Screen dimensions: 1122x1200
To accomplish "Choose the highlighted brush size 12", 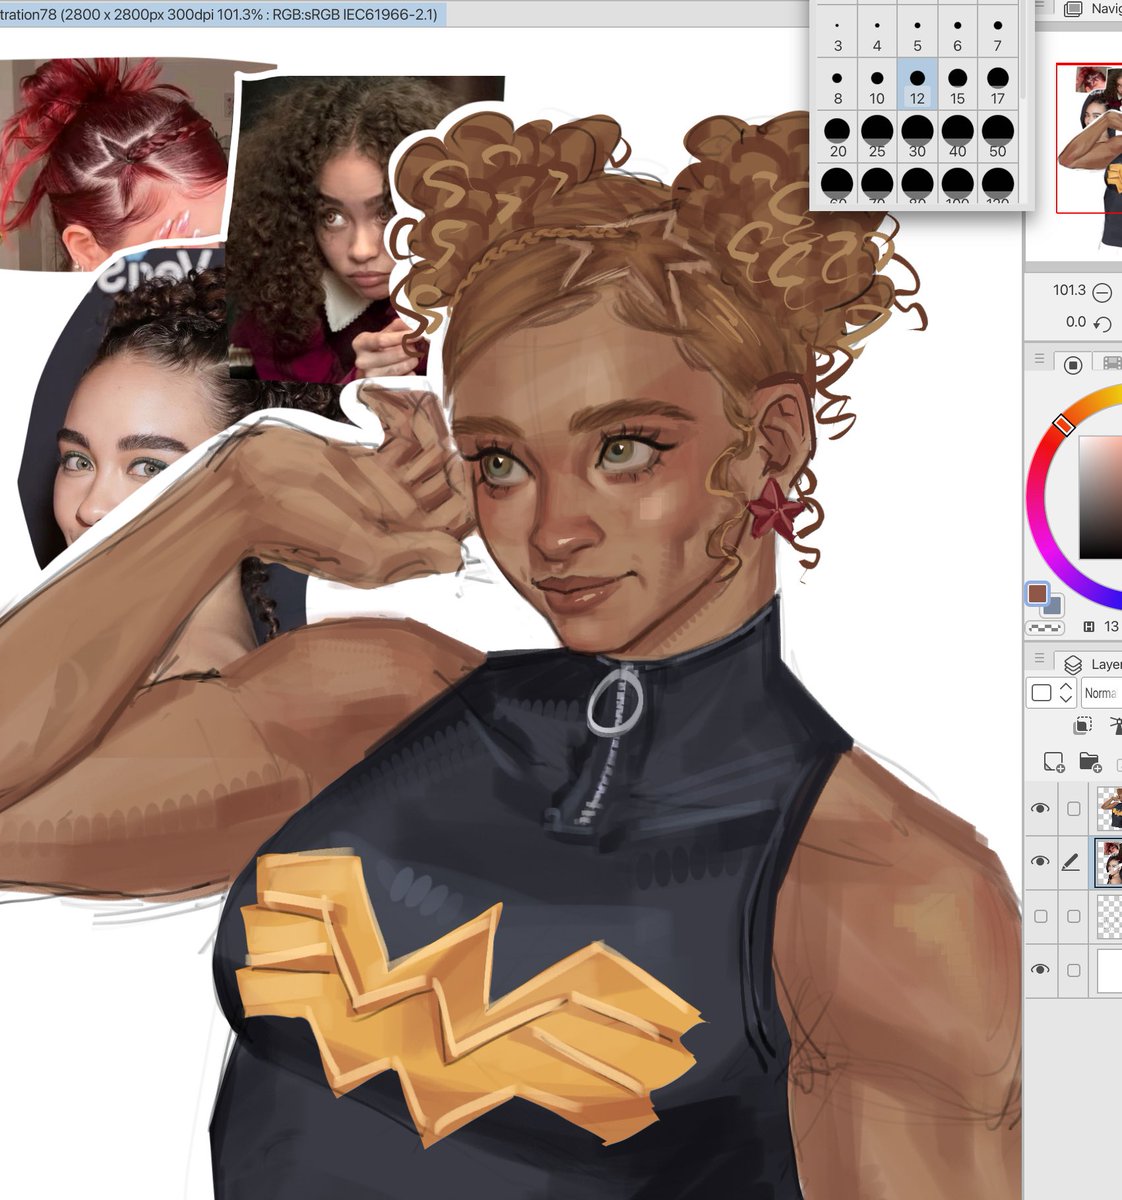I will tap(917, 84).
